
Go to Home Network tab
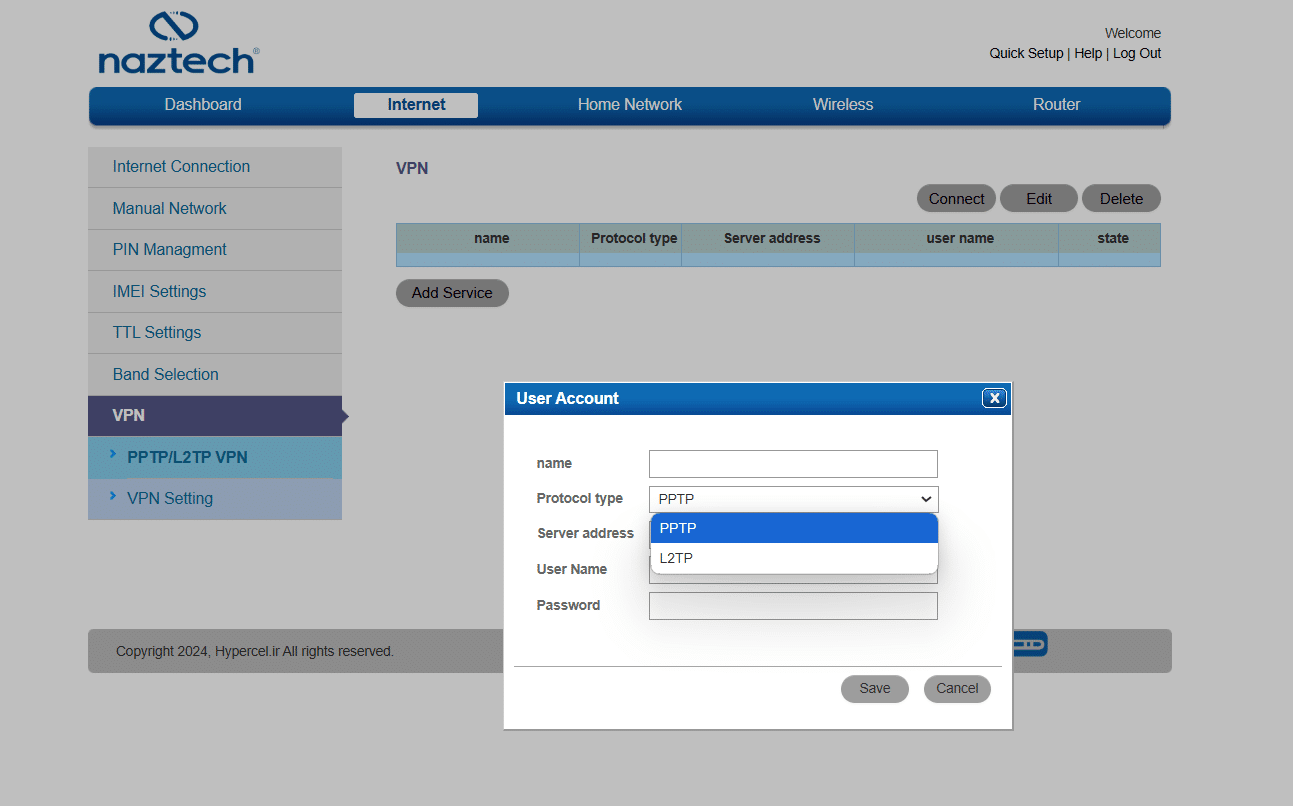coord(629,105)
